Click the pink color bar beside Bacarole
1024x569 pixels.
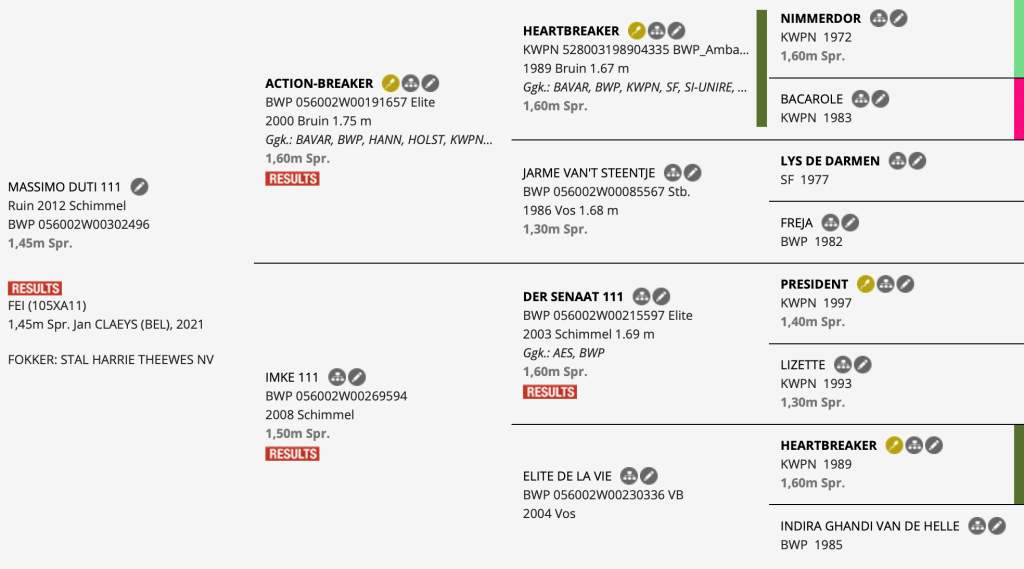[x=1018, y=108]
